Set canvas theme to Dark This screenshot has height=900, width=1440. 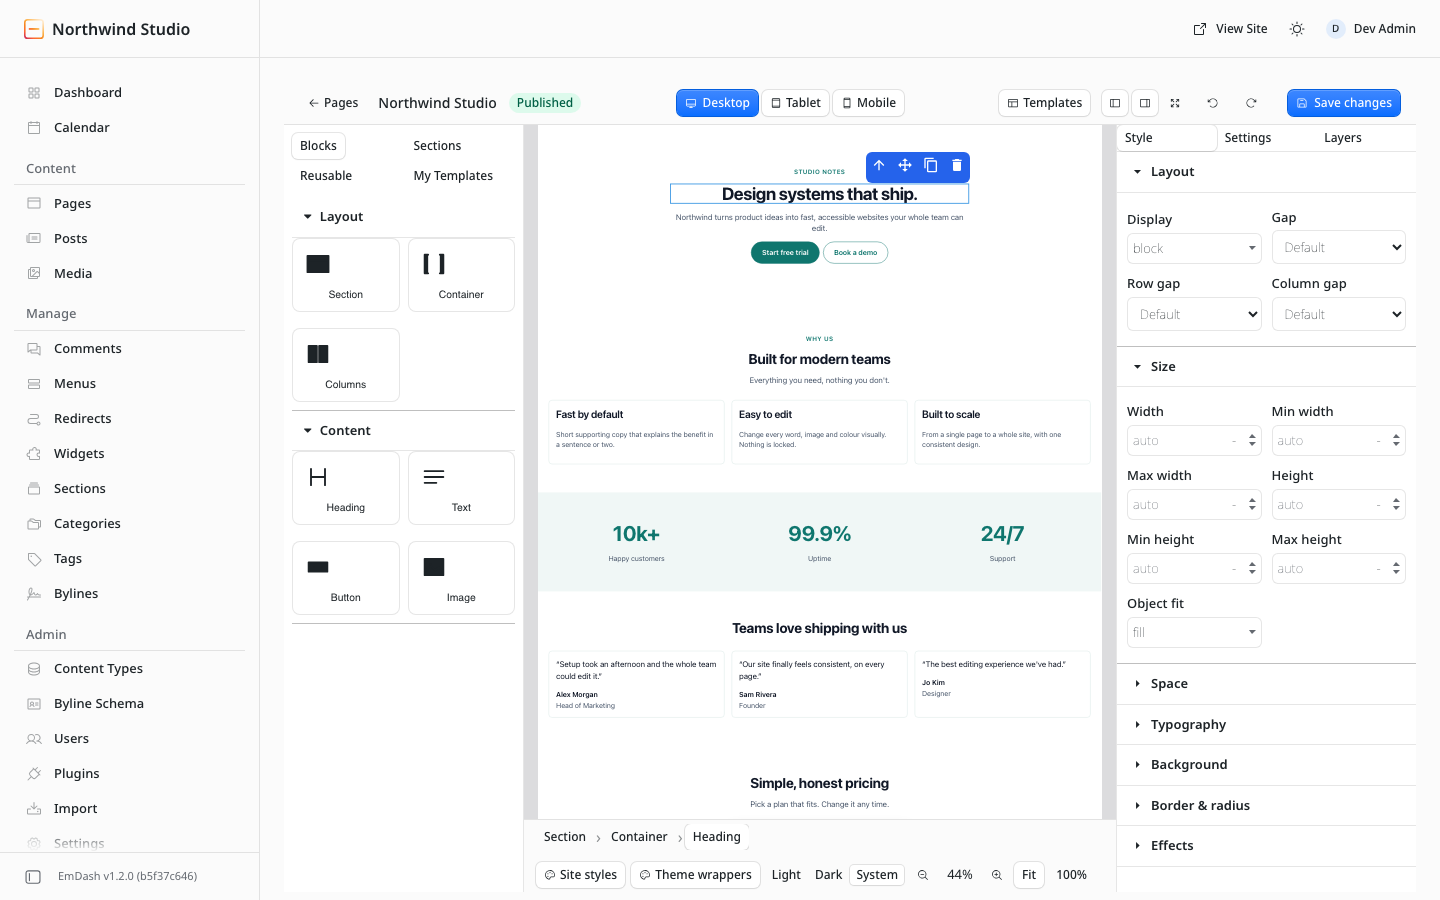point(829,875)
